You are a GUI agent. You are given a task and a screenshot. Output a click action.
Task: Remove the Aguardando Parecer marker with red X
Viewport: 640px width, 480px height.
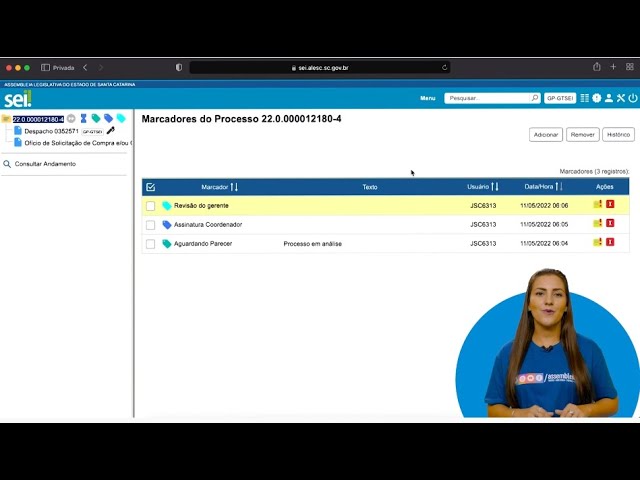pos(610,242)
